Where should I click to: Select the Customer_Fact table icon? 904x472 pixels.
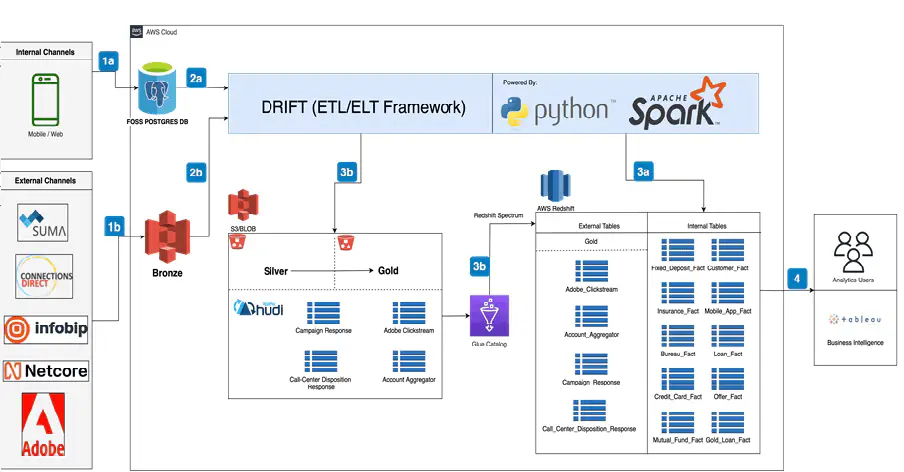coord(728,250)
